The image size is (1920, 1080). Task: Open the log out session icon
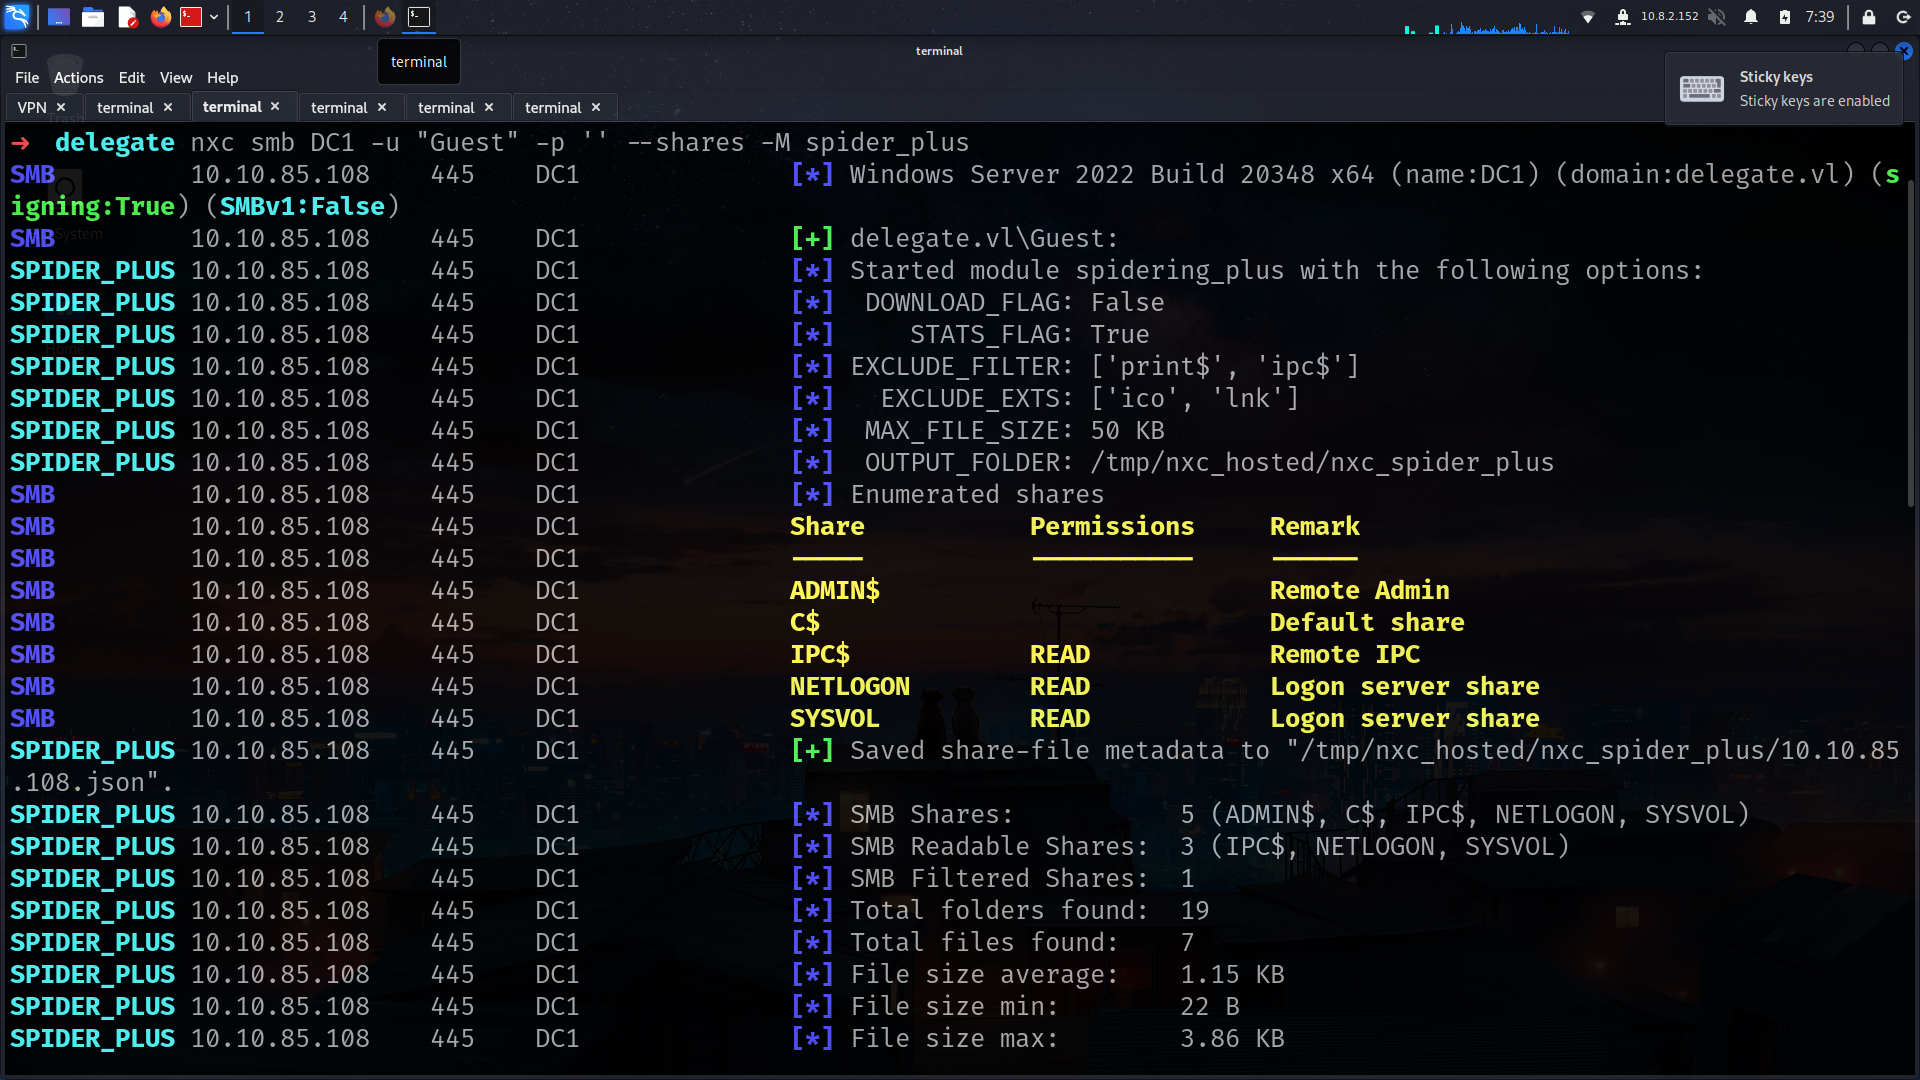[x=1903, y=17]
